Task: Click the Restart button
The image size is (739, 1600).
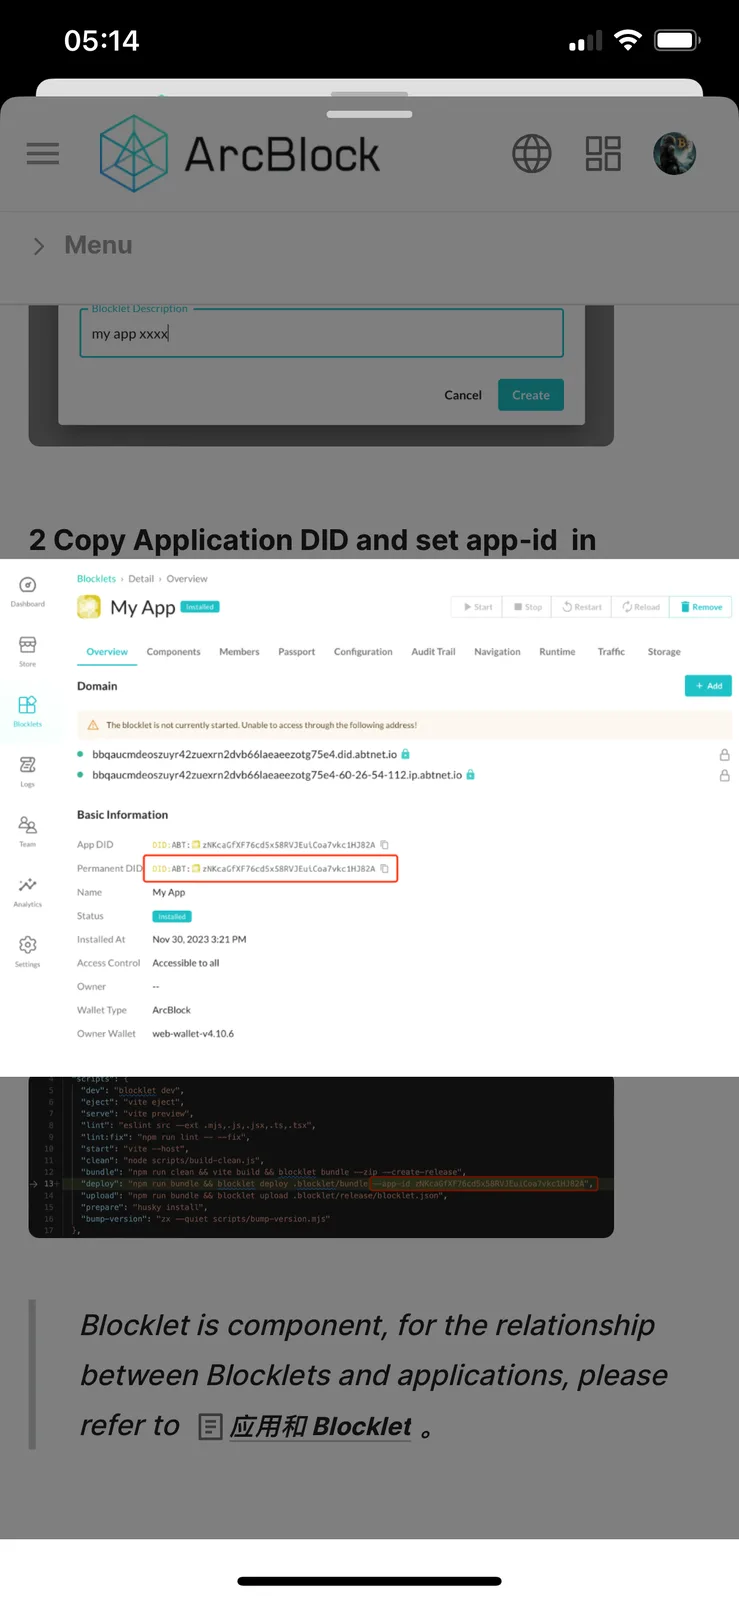Action: pos(581,607)
